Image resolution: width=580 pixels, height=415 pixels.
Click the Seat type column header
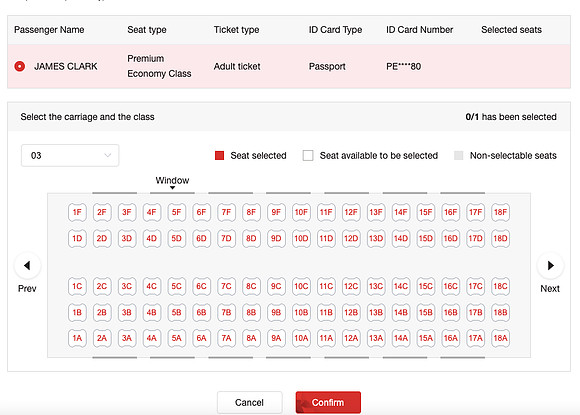click(147, 30)
